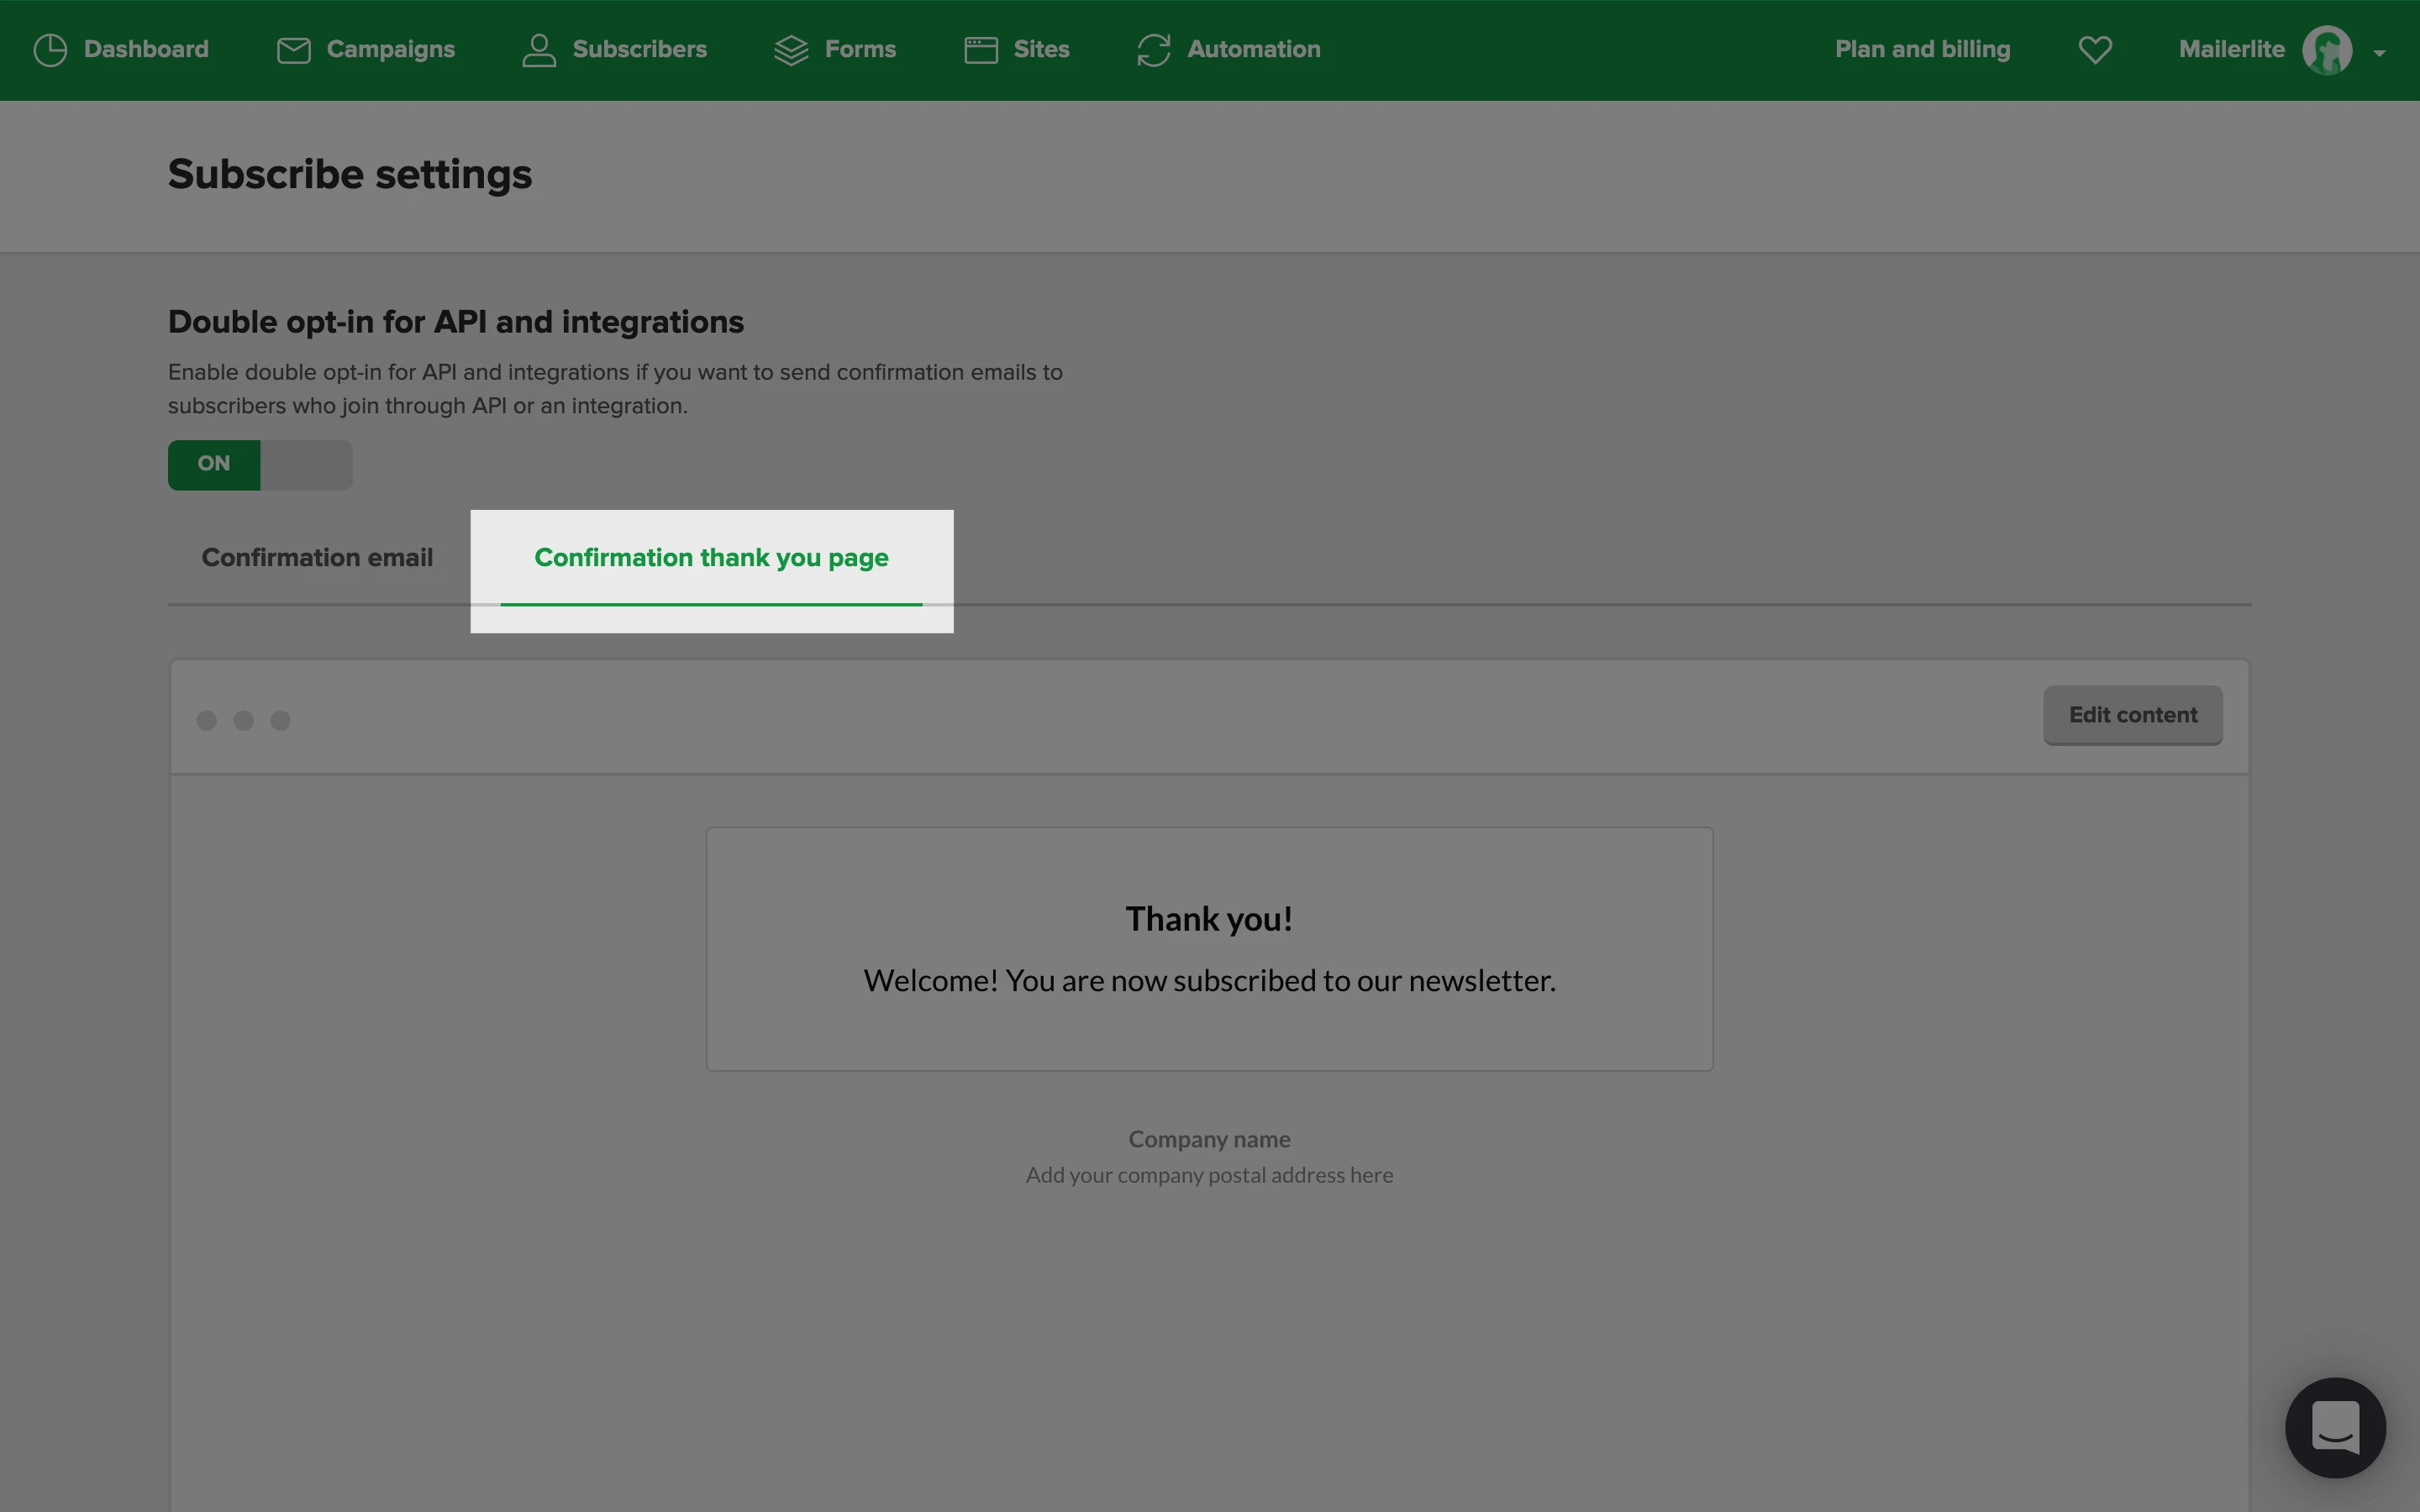Click the Mailerlite account avatar

point(2327,50)
